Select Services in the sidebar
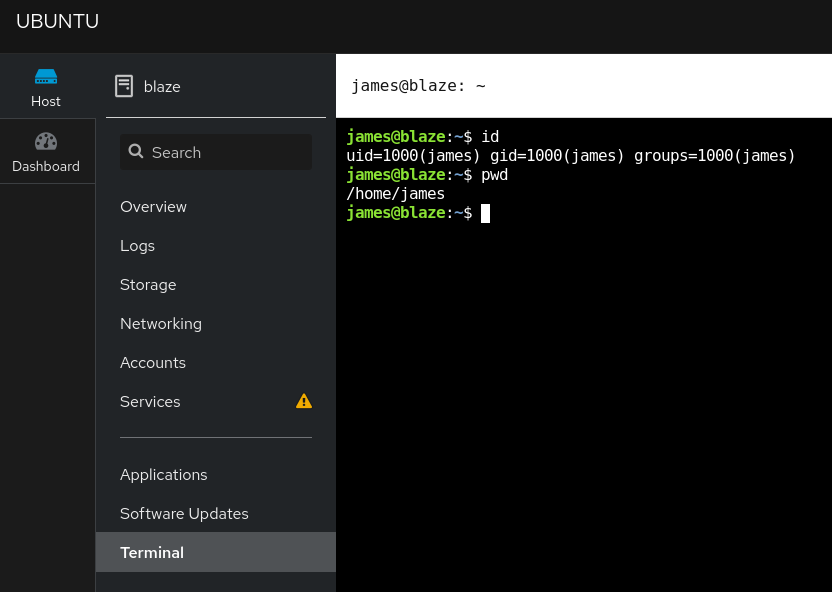Image resolution: width=832 pixels, height=592 pixels. 150,402
